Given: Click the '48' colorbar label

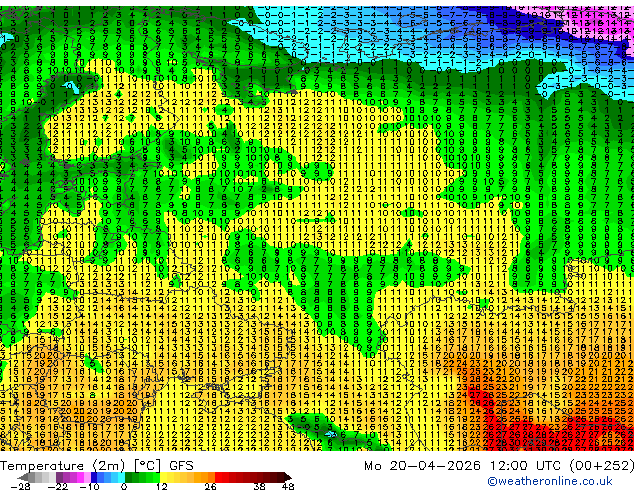Looking at the screenshot, I should [x=288, y=486].
